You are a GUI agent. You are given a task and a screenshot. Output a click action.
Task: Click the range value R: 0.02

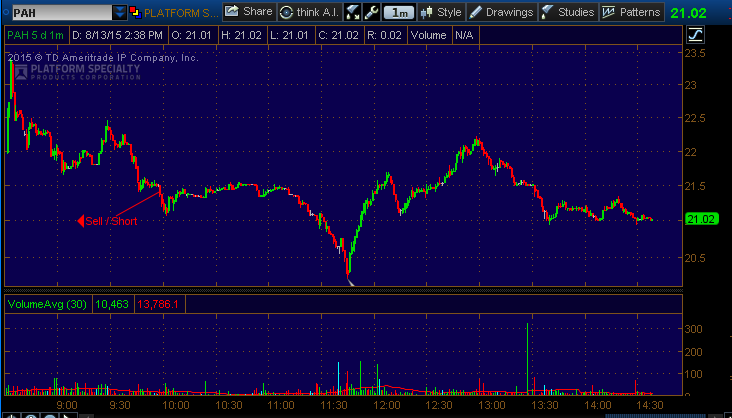click(384, 35)
